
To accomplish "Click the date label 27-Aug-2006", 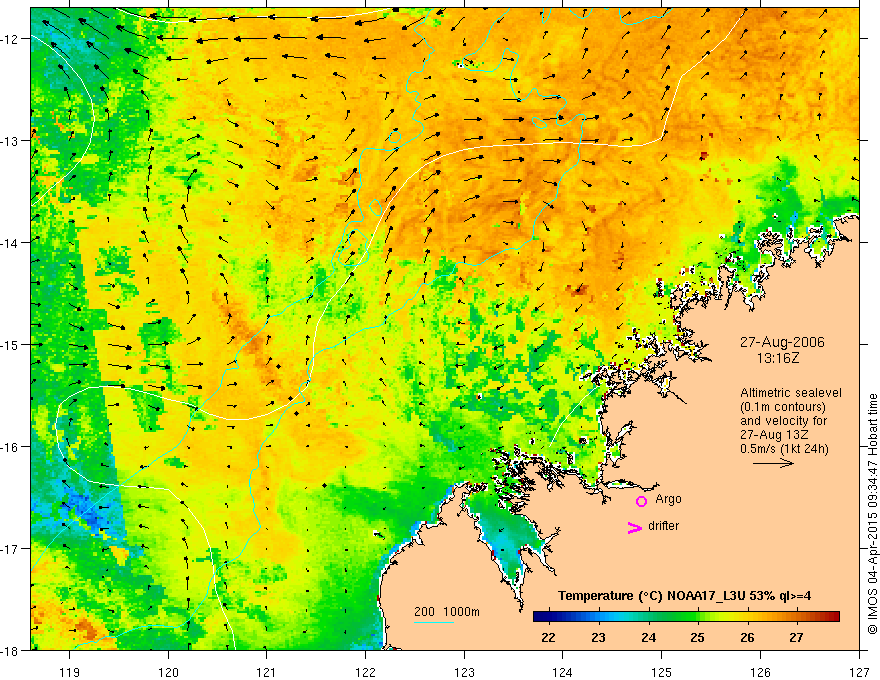I will coord(782,342).
